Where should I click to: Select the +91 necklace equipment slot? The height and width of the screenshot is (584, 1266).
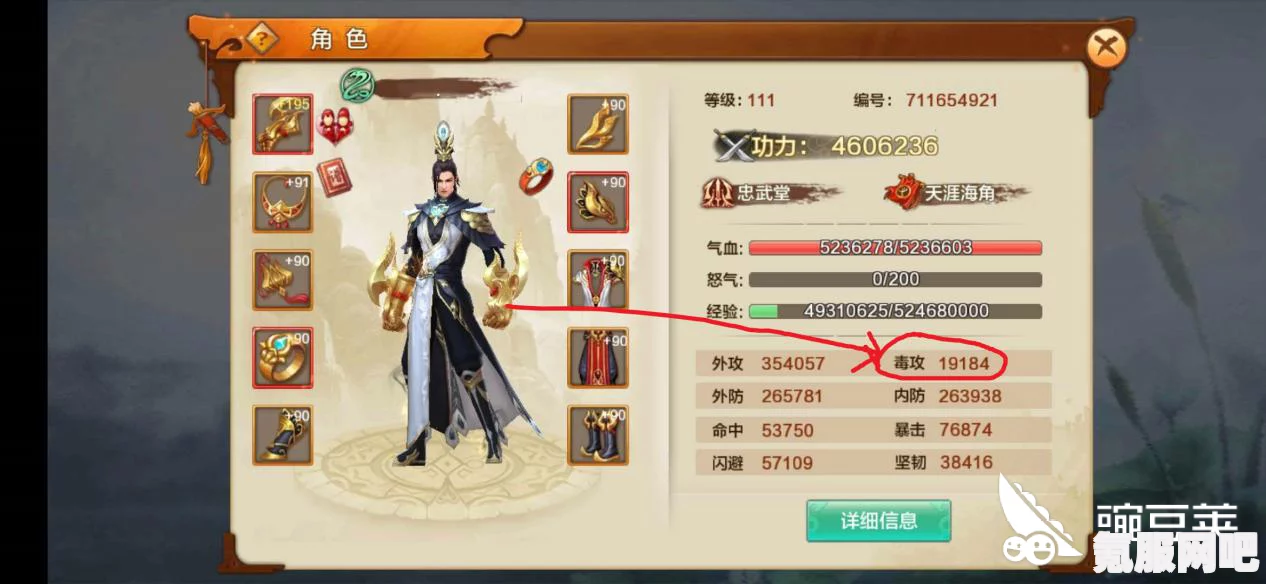coord(282,202)
